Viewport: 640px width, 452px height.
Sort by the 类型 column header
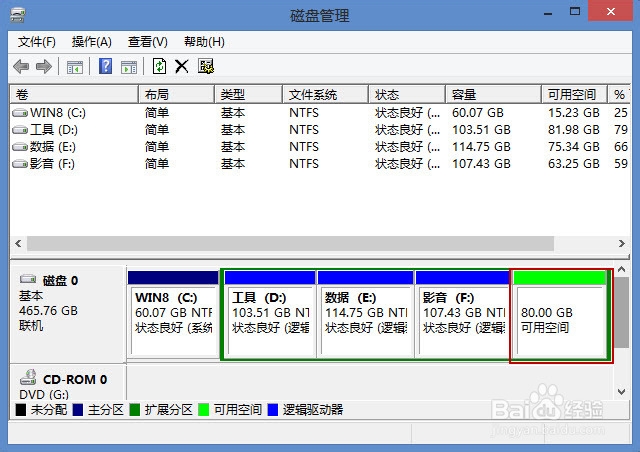(248, 95)
